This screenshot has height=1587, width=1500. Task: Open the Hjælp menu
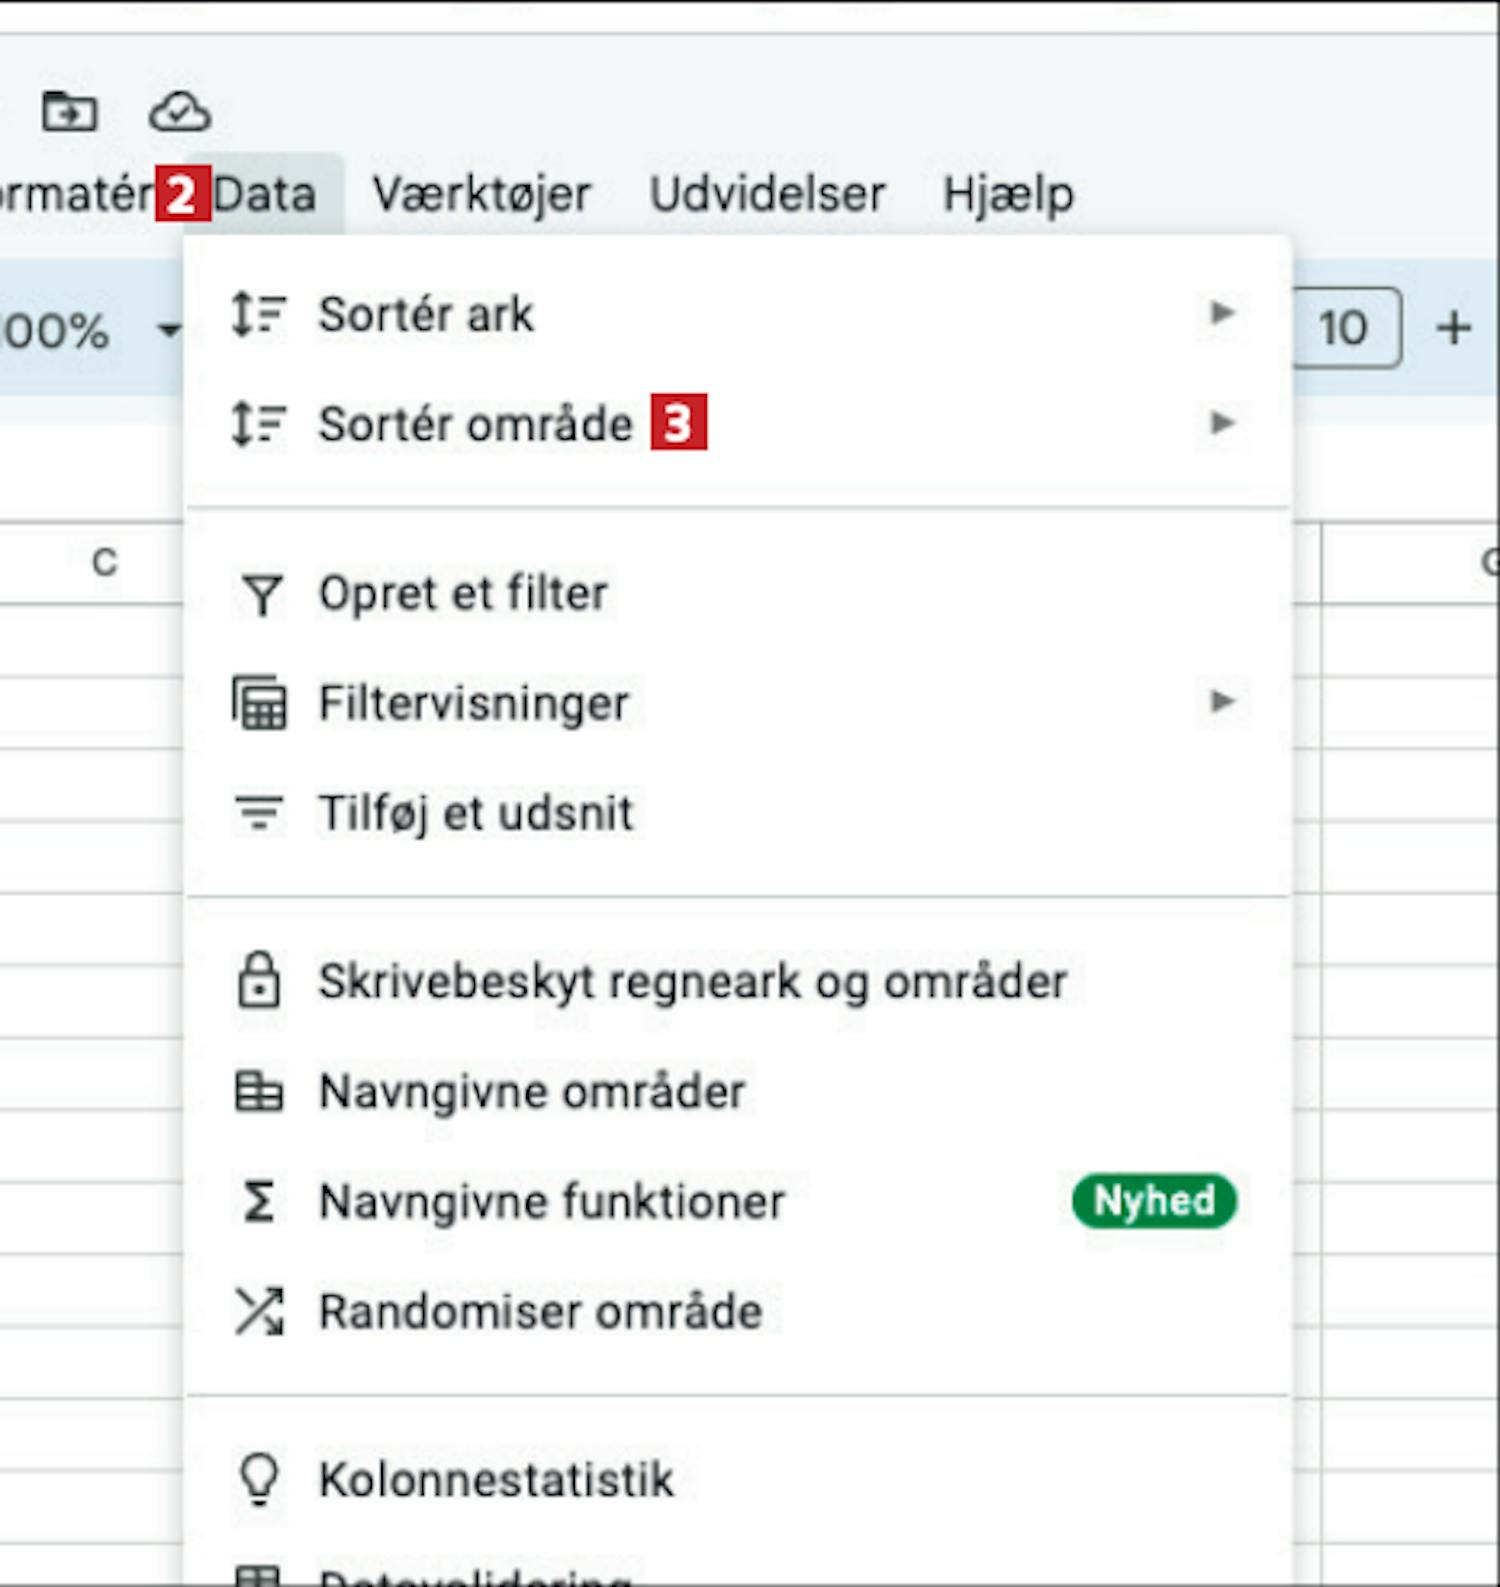tap(1008, 194)
